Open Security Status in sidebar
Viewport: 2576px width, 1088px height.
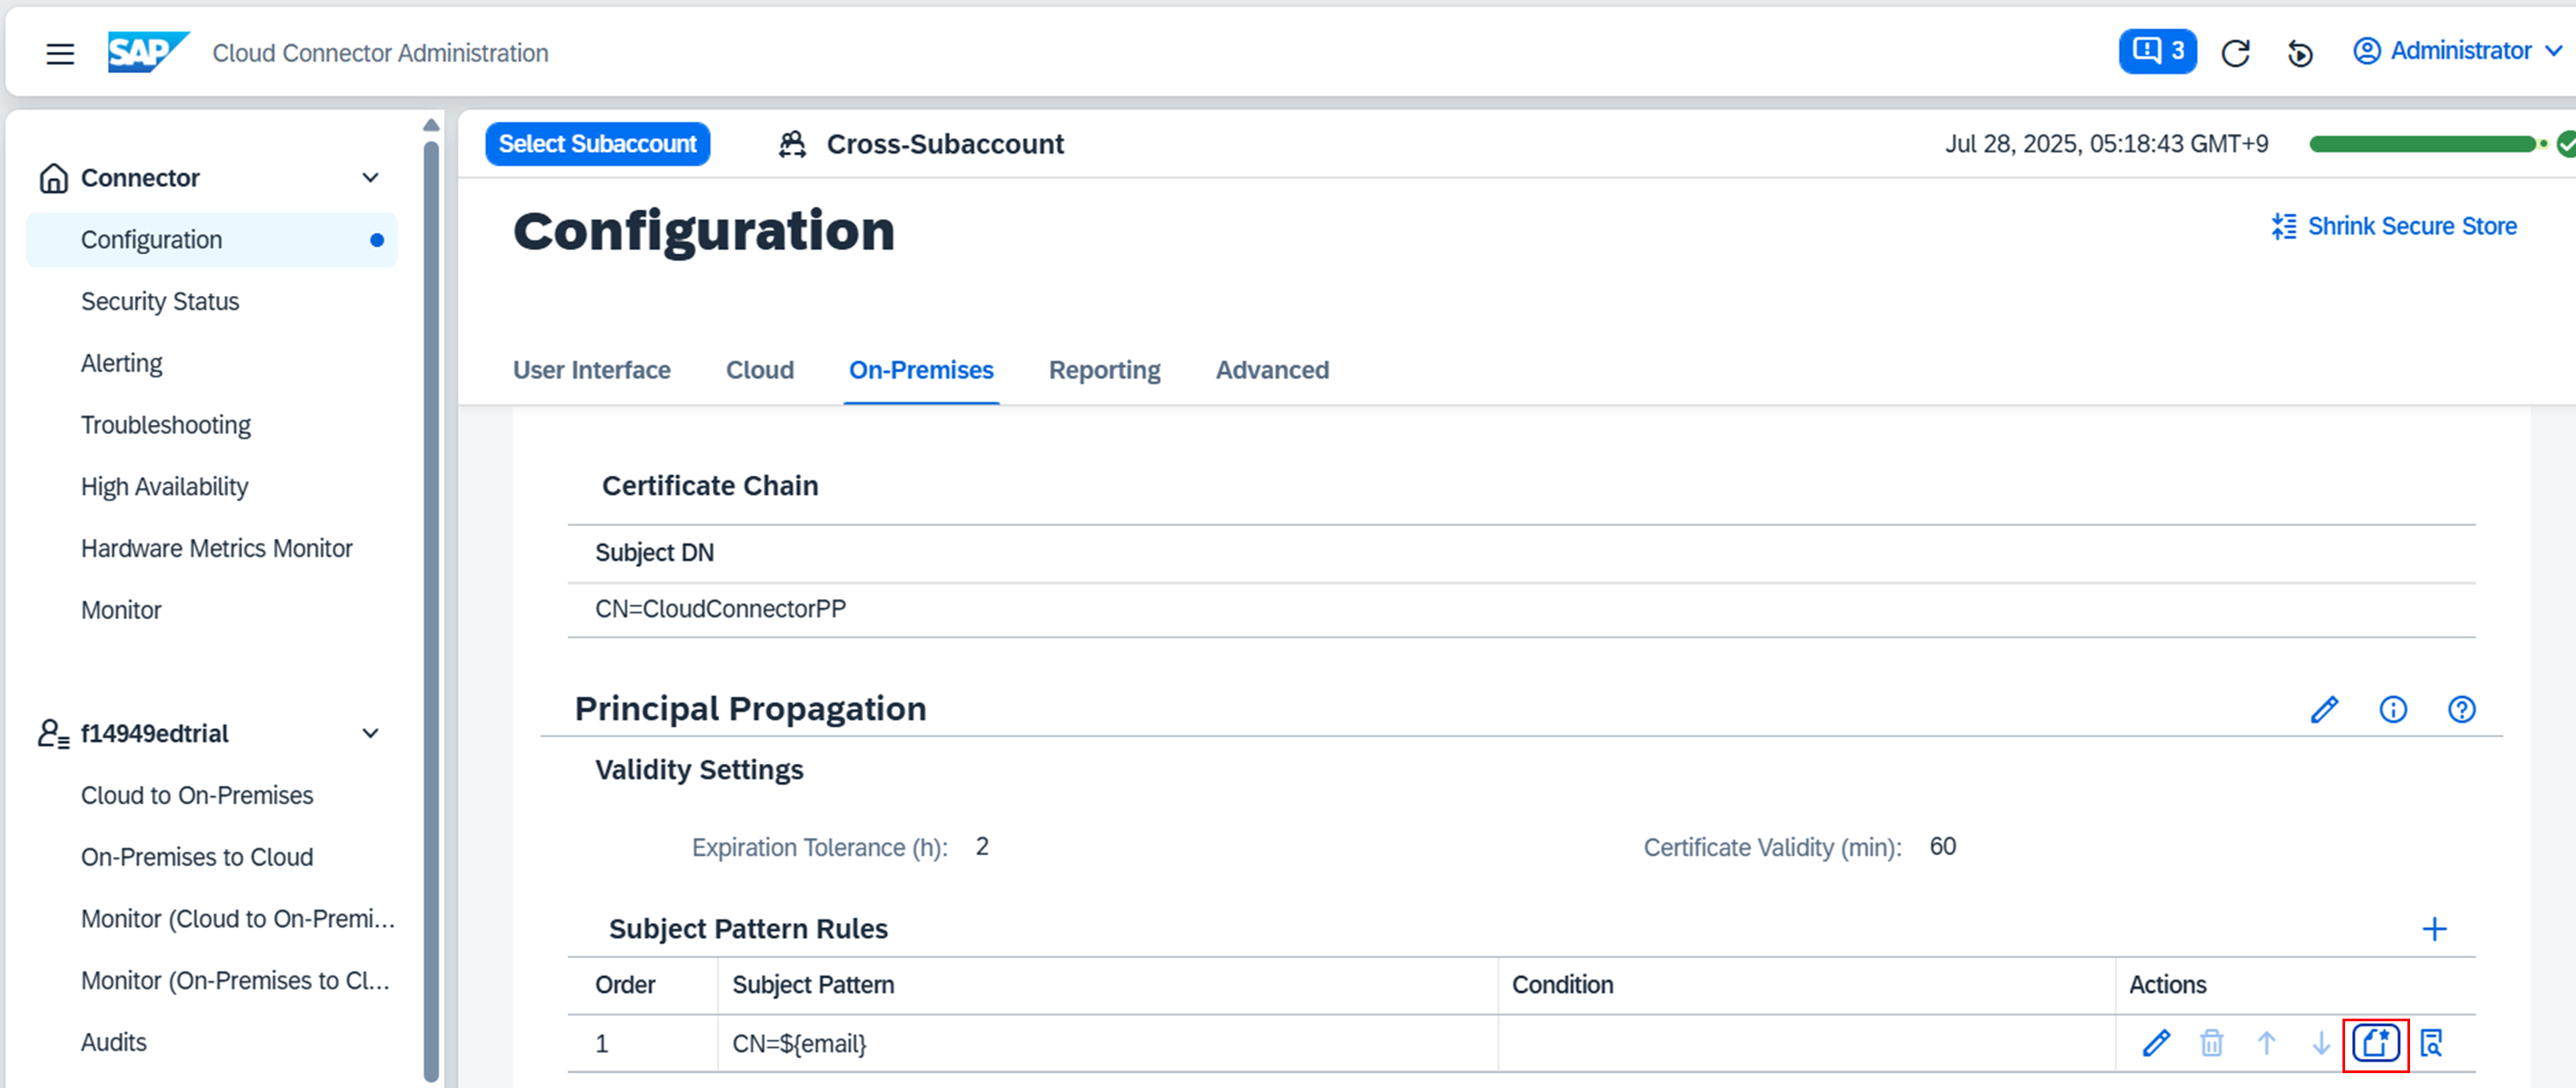[160, 301]
